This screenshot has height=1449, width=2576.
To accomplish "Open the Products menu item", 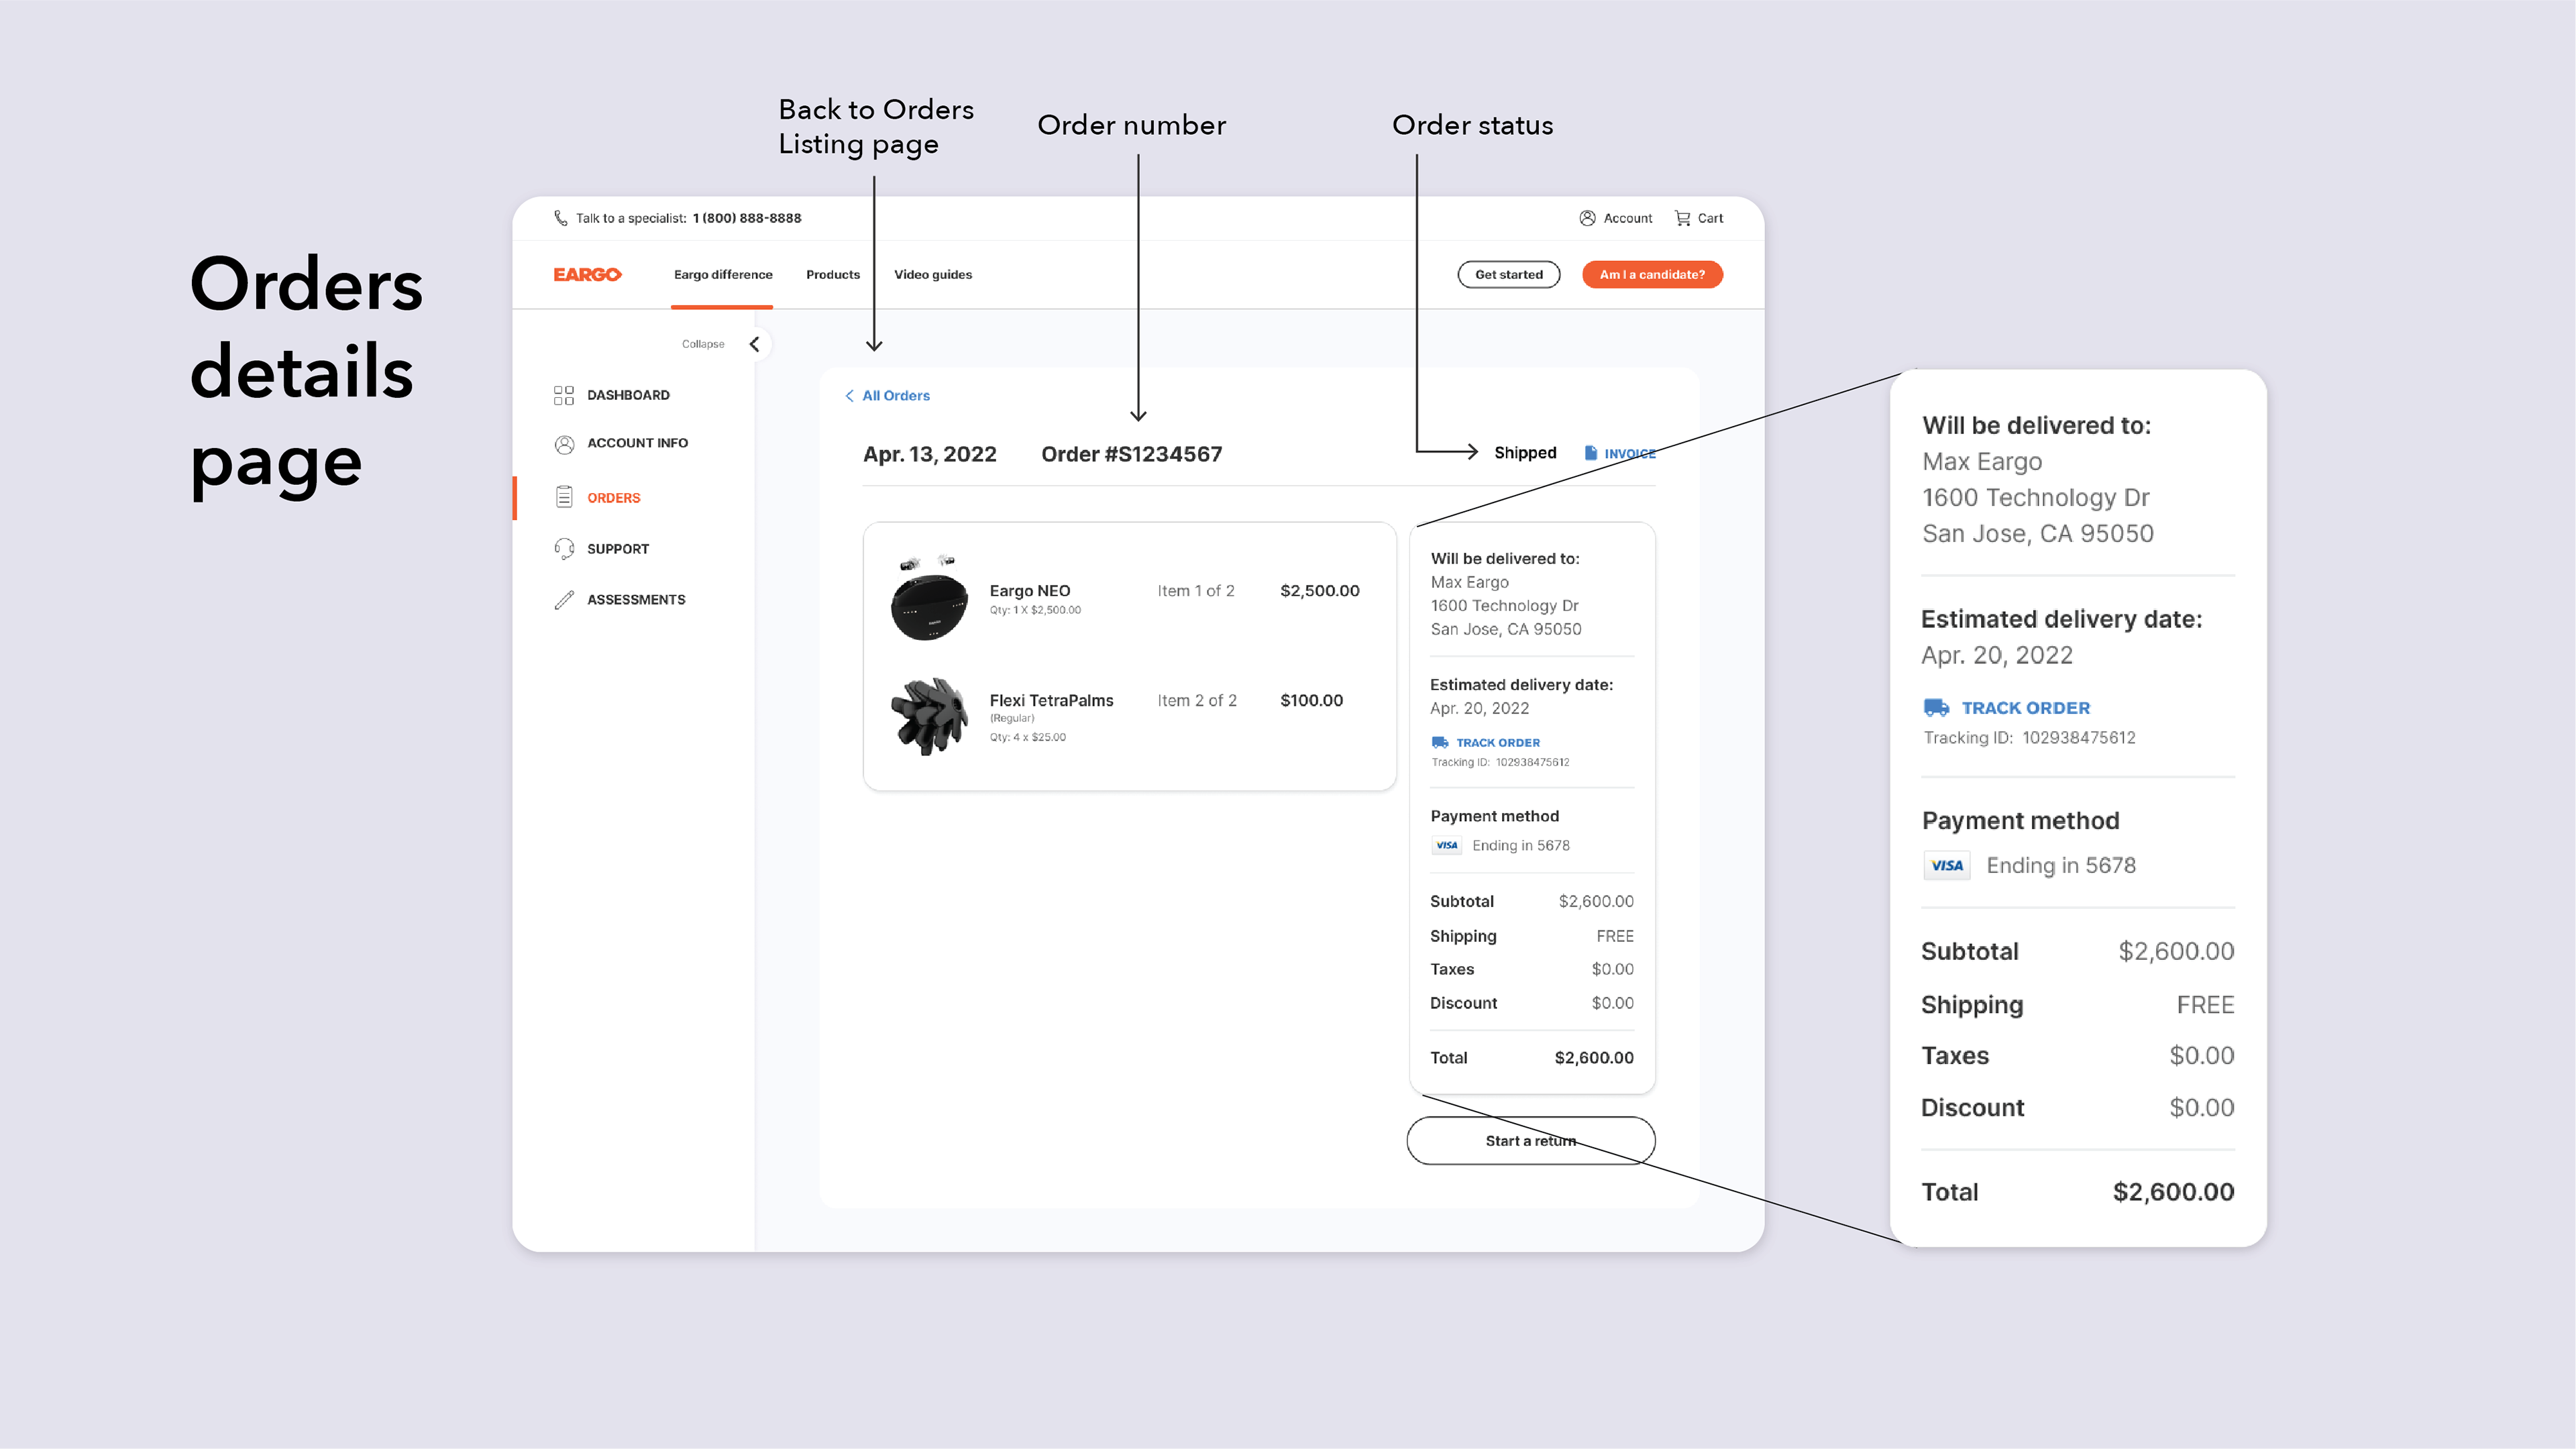I will point(833,274).
